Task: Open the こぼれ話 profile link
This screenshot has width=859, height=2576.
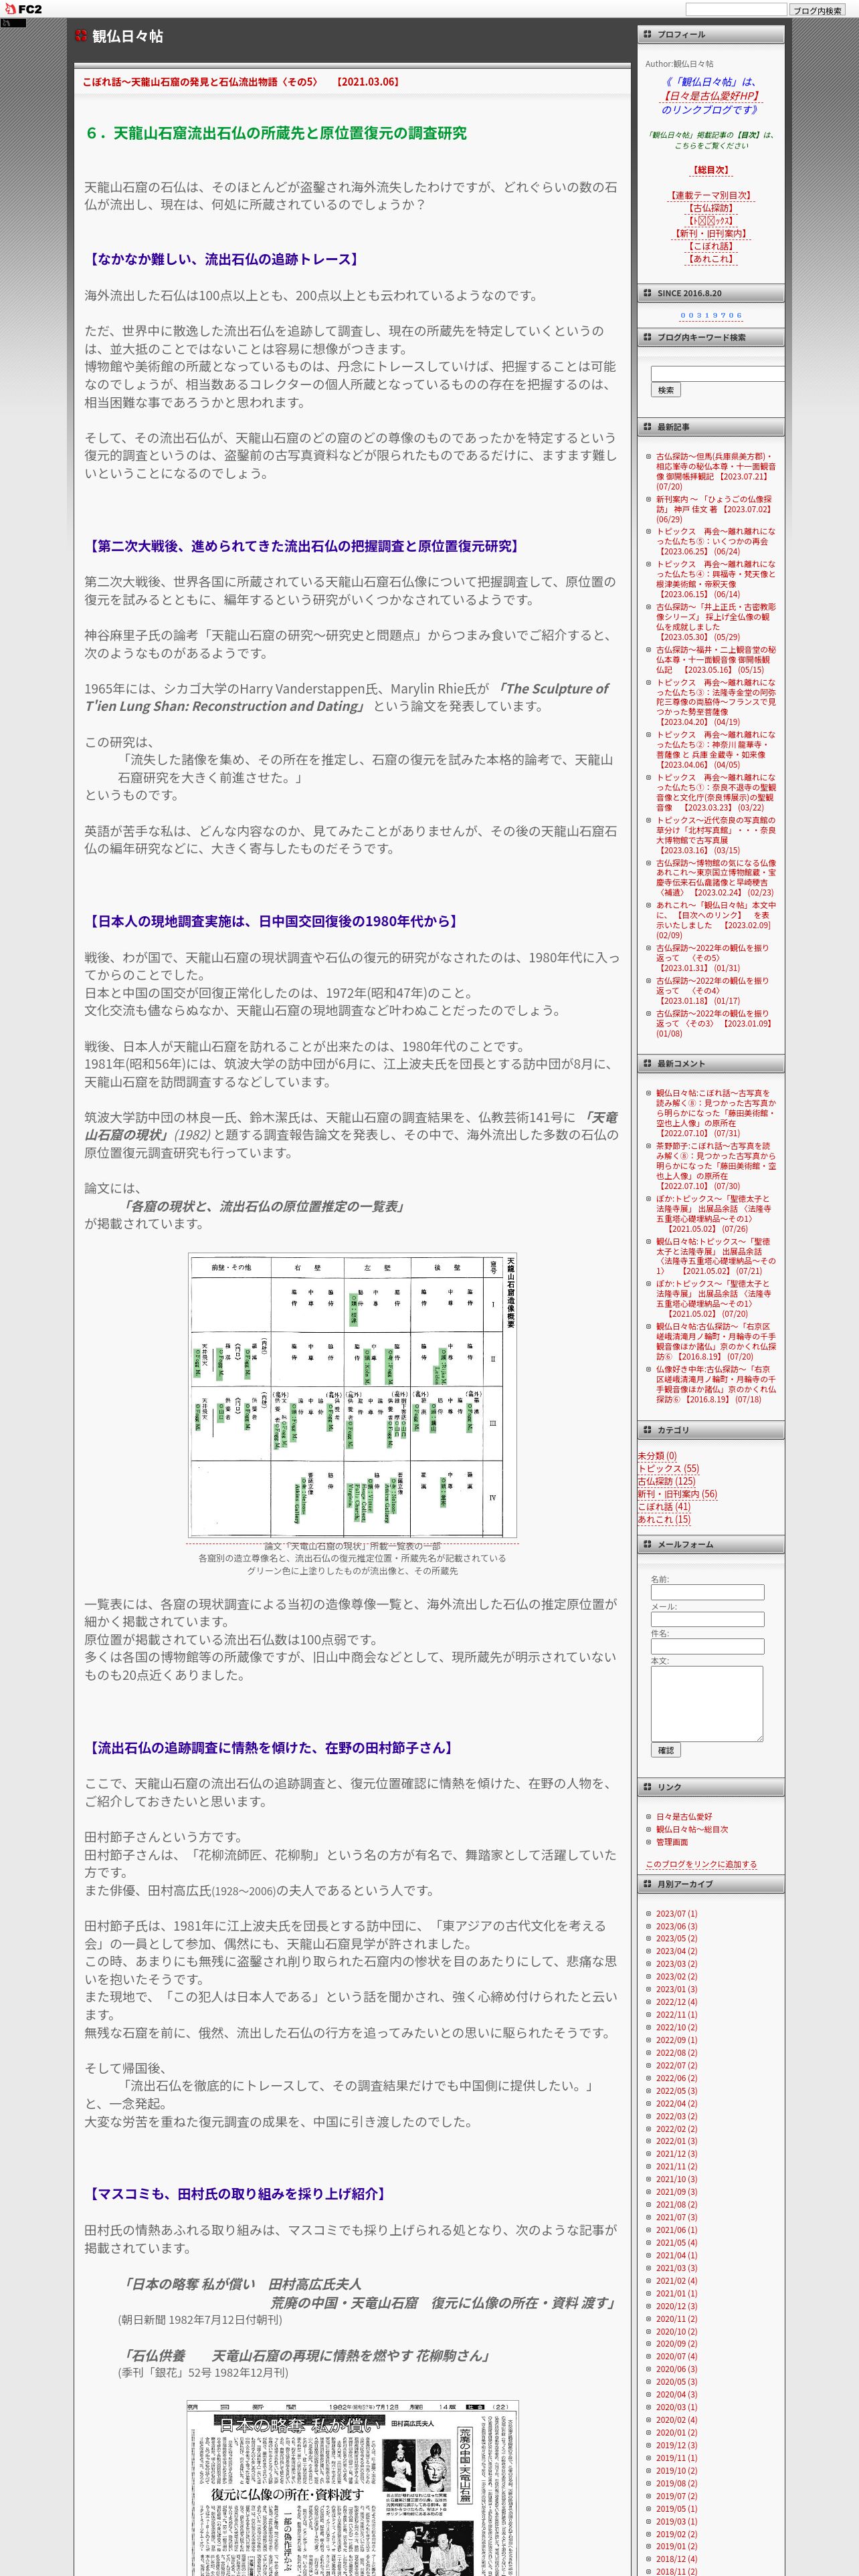Action: coord(711,246)
